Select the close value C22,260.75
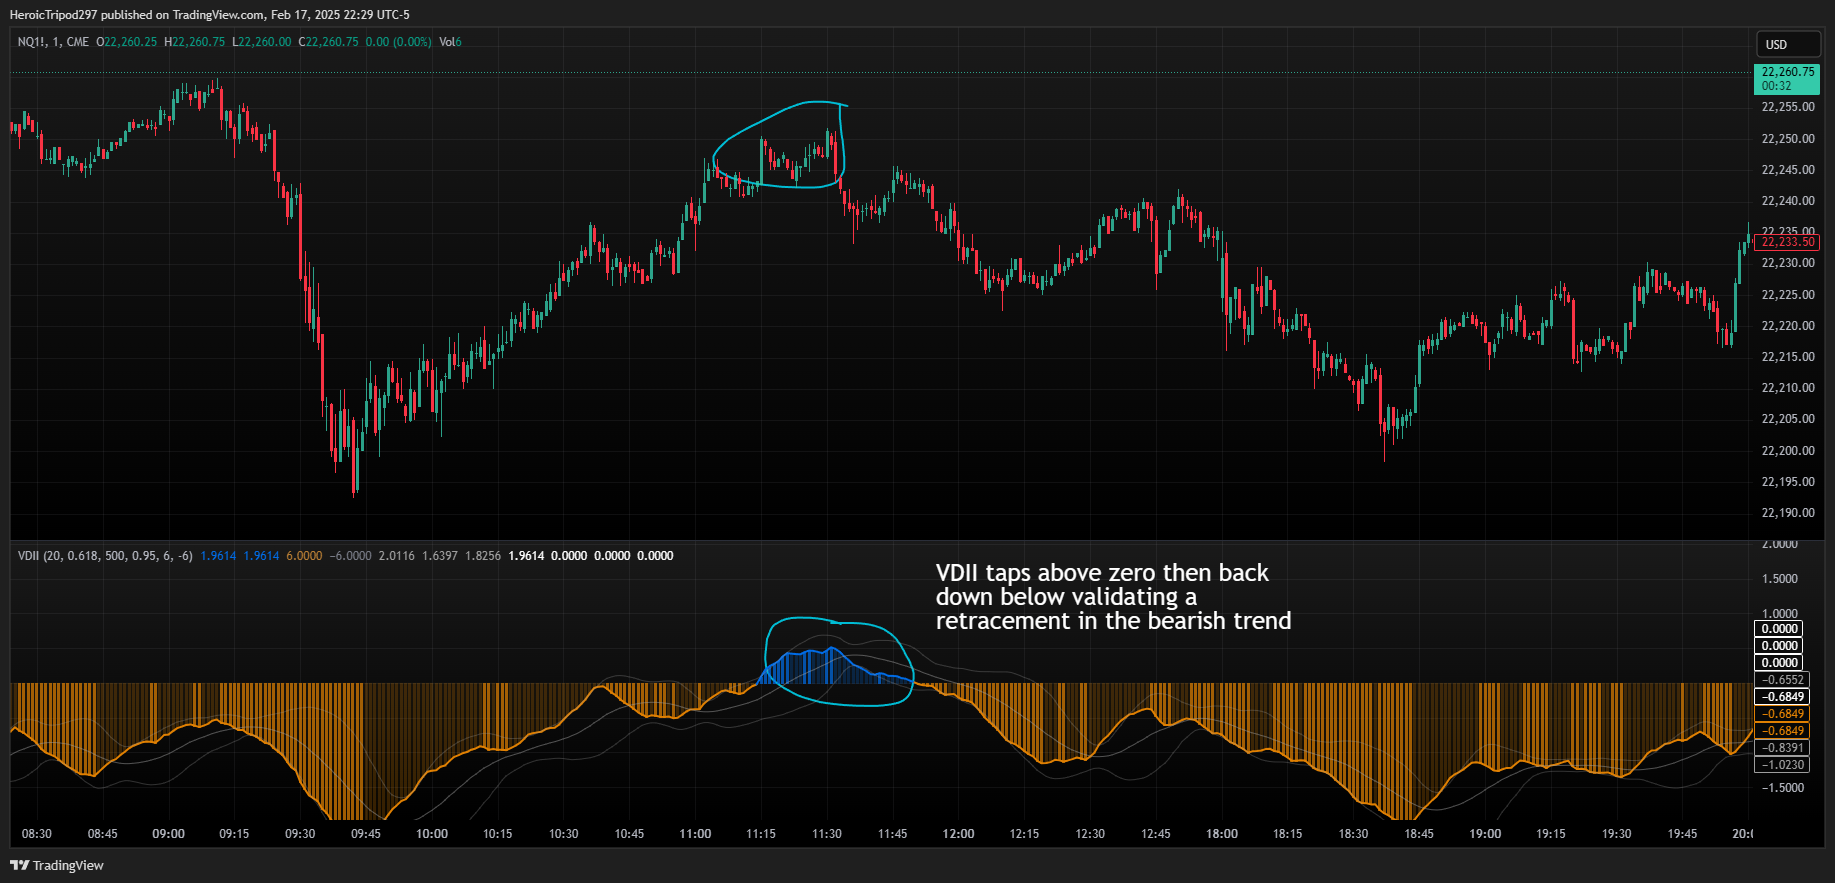This screenshot has height=883, width=1835. coord(328,42)
